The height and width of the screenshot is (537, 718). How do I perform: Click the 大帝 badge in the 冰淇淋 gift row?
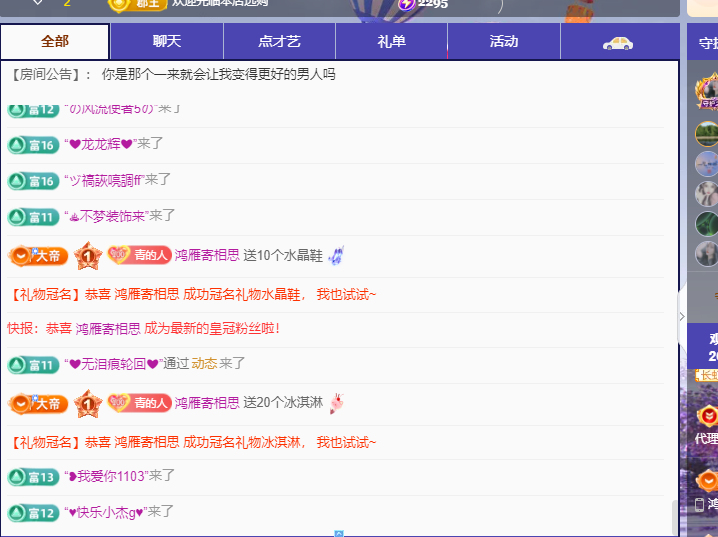(x=38, y=404)
